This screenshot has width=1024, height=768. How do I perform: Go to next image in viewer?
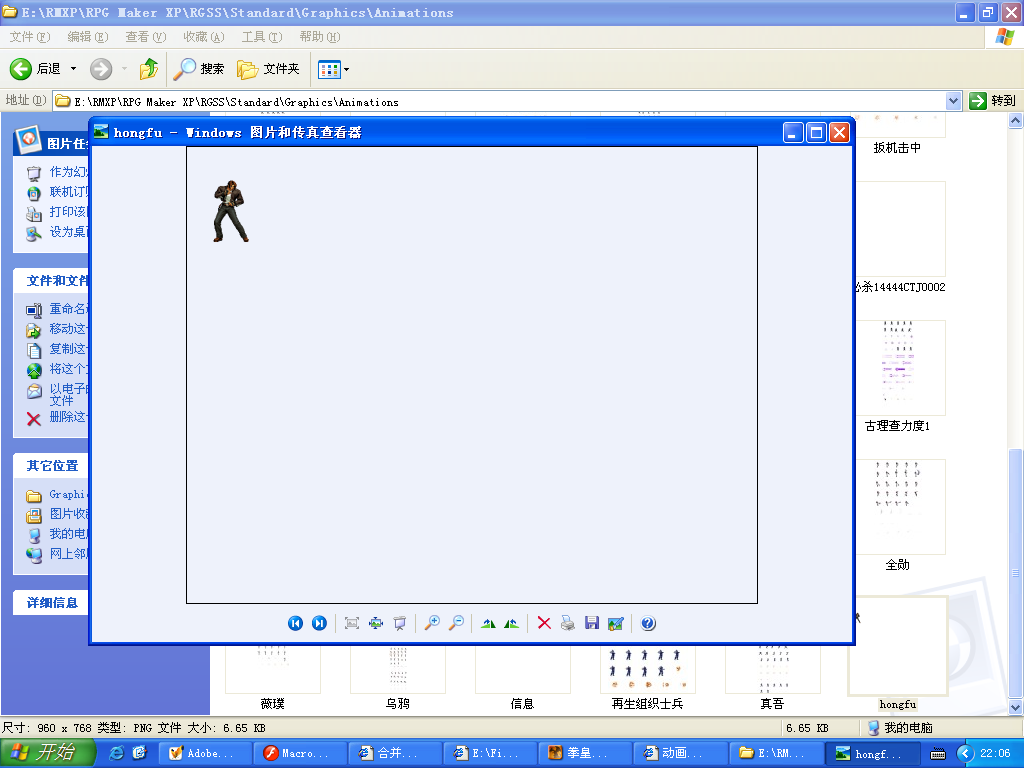click(x=319, y=623)
